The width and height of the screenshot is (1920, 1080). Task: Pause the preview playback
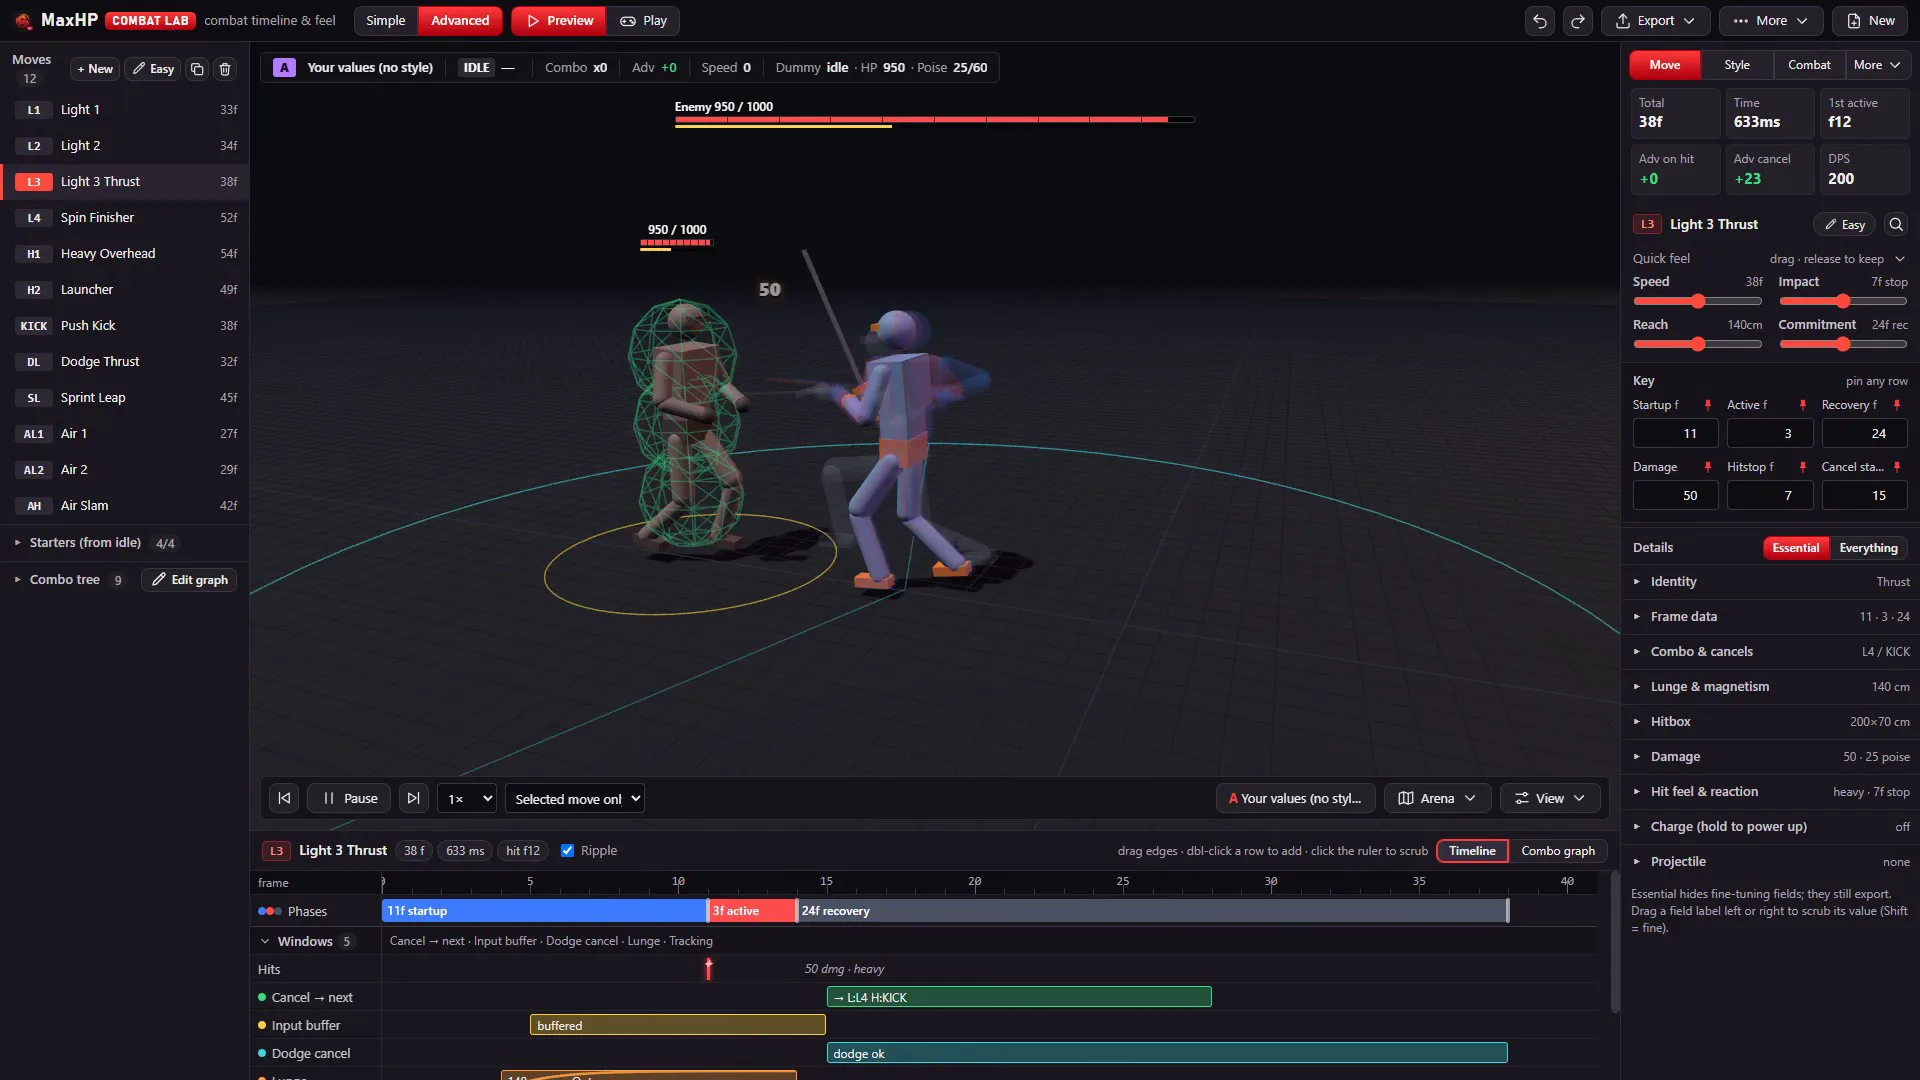tap(349, 798)
